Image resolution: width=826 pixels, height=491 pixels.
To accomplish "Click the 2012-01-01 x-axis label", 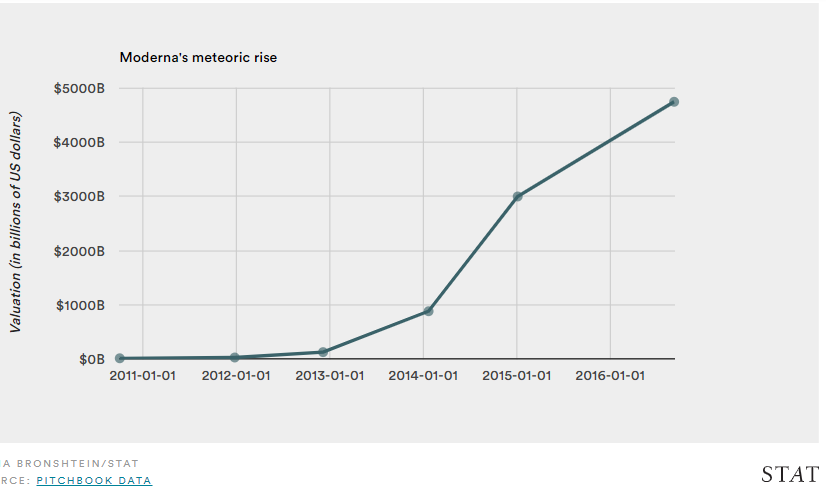I will (x=236, y=376).
